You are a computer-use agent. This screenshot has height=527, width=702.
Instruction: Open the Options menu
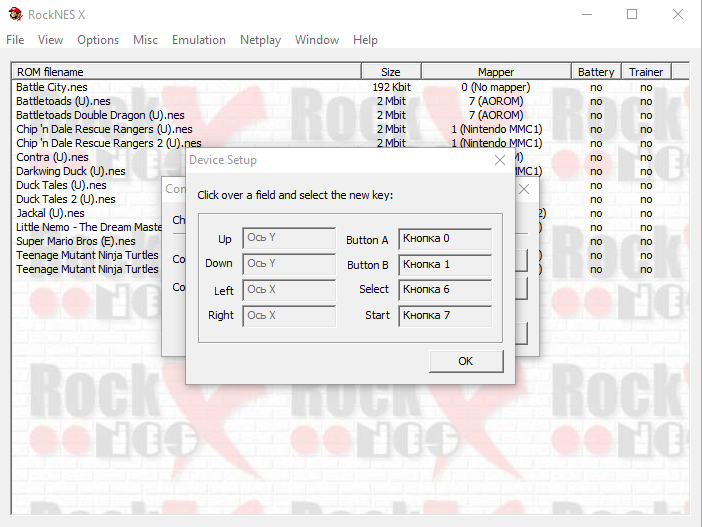click(x=98, y=40)
